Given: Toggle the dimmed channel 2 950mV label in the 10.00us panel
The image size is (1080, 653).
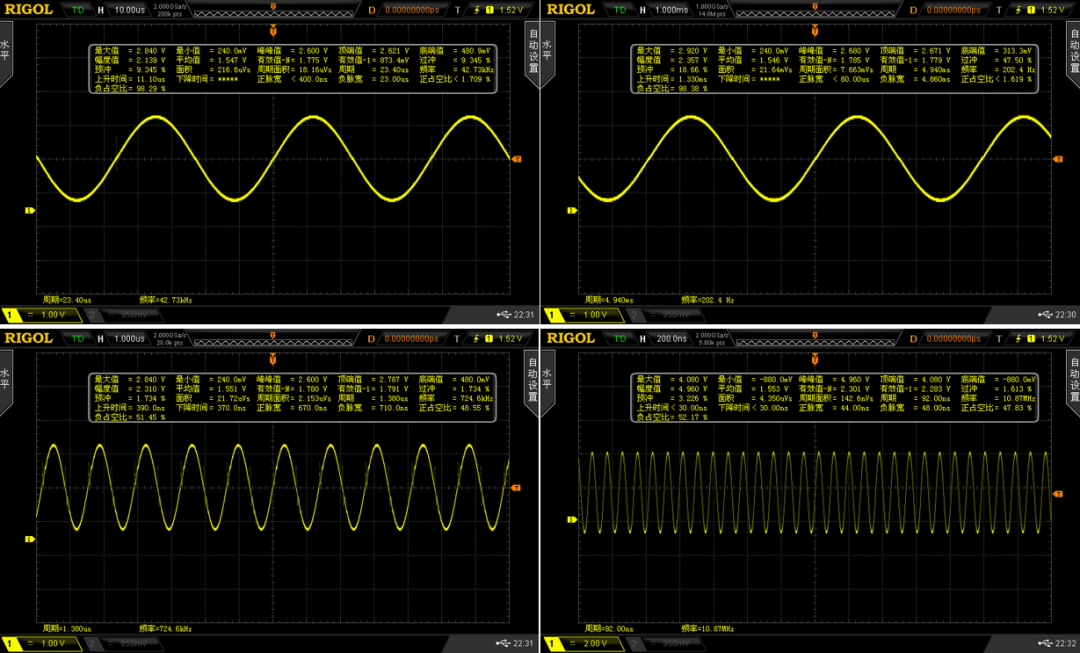Looking at the screenshot, I should tap(122, 315).
